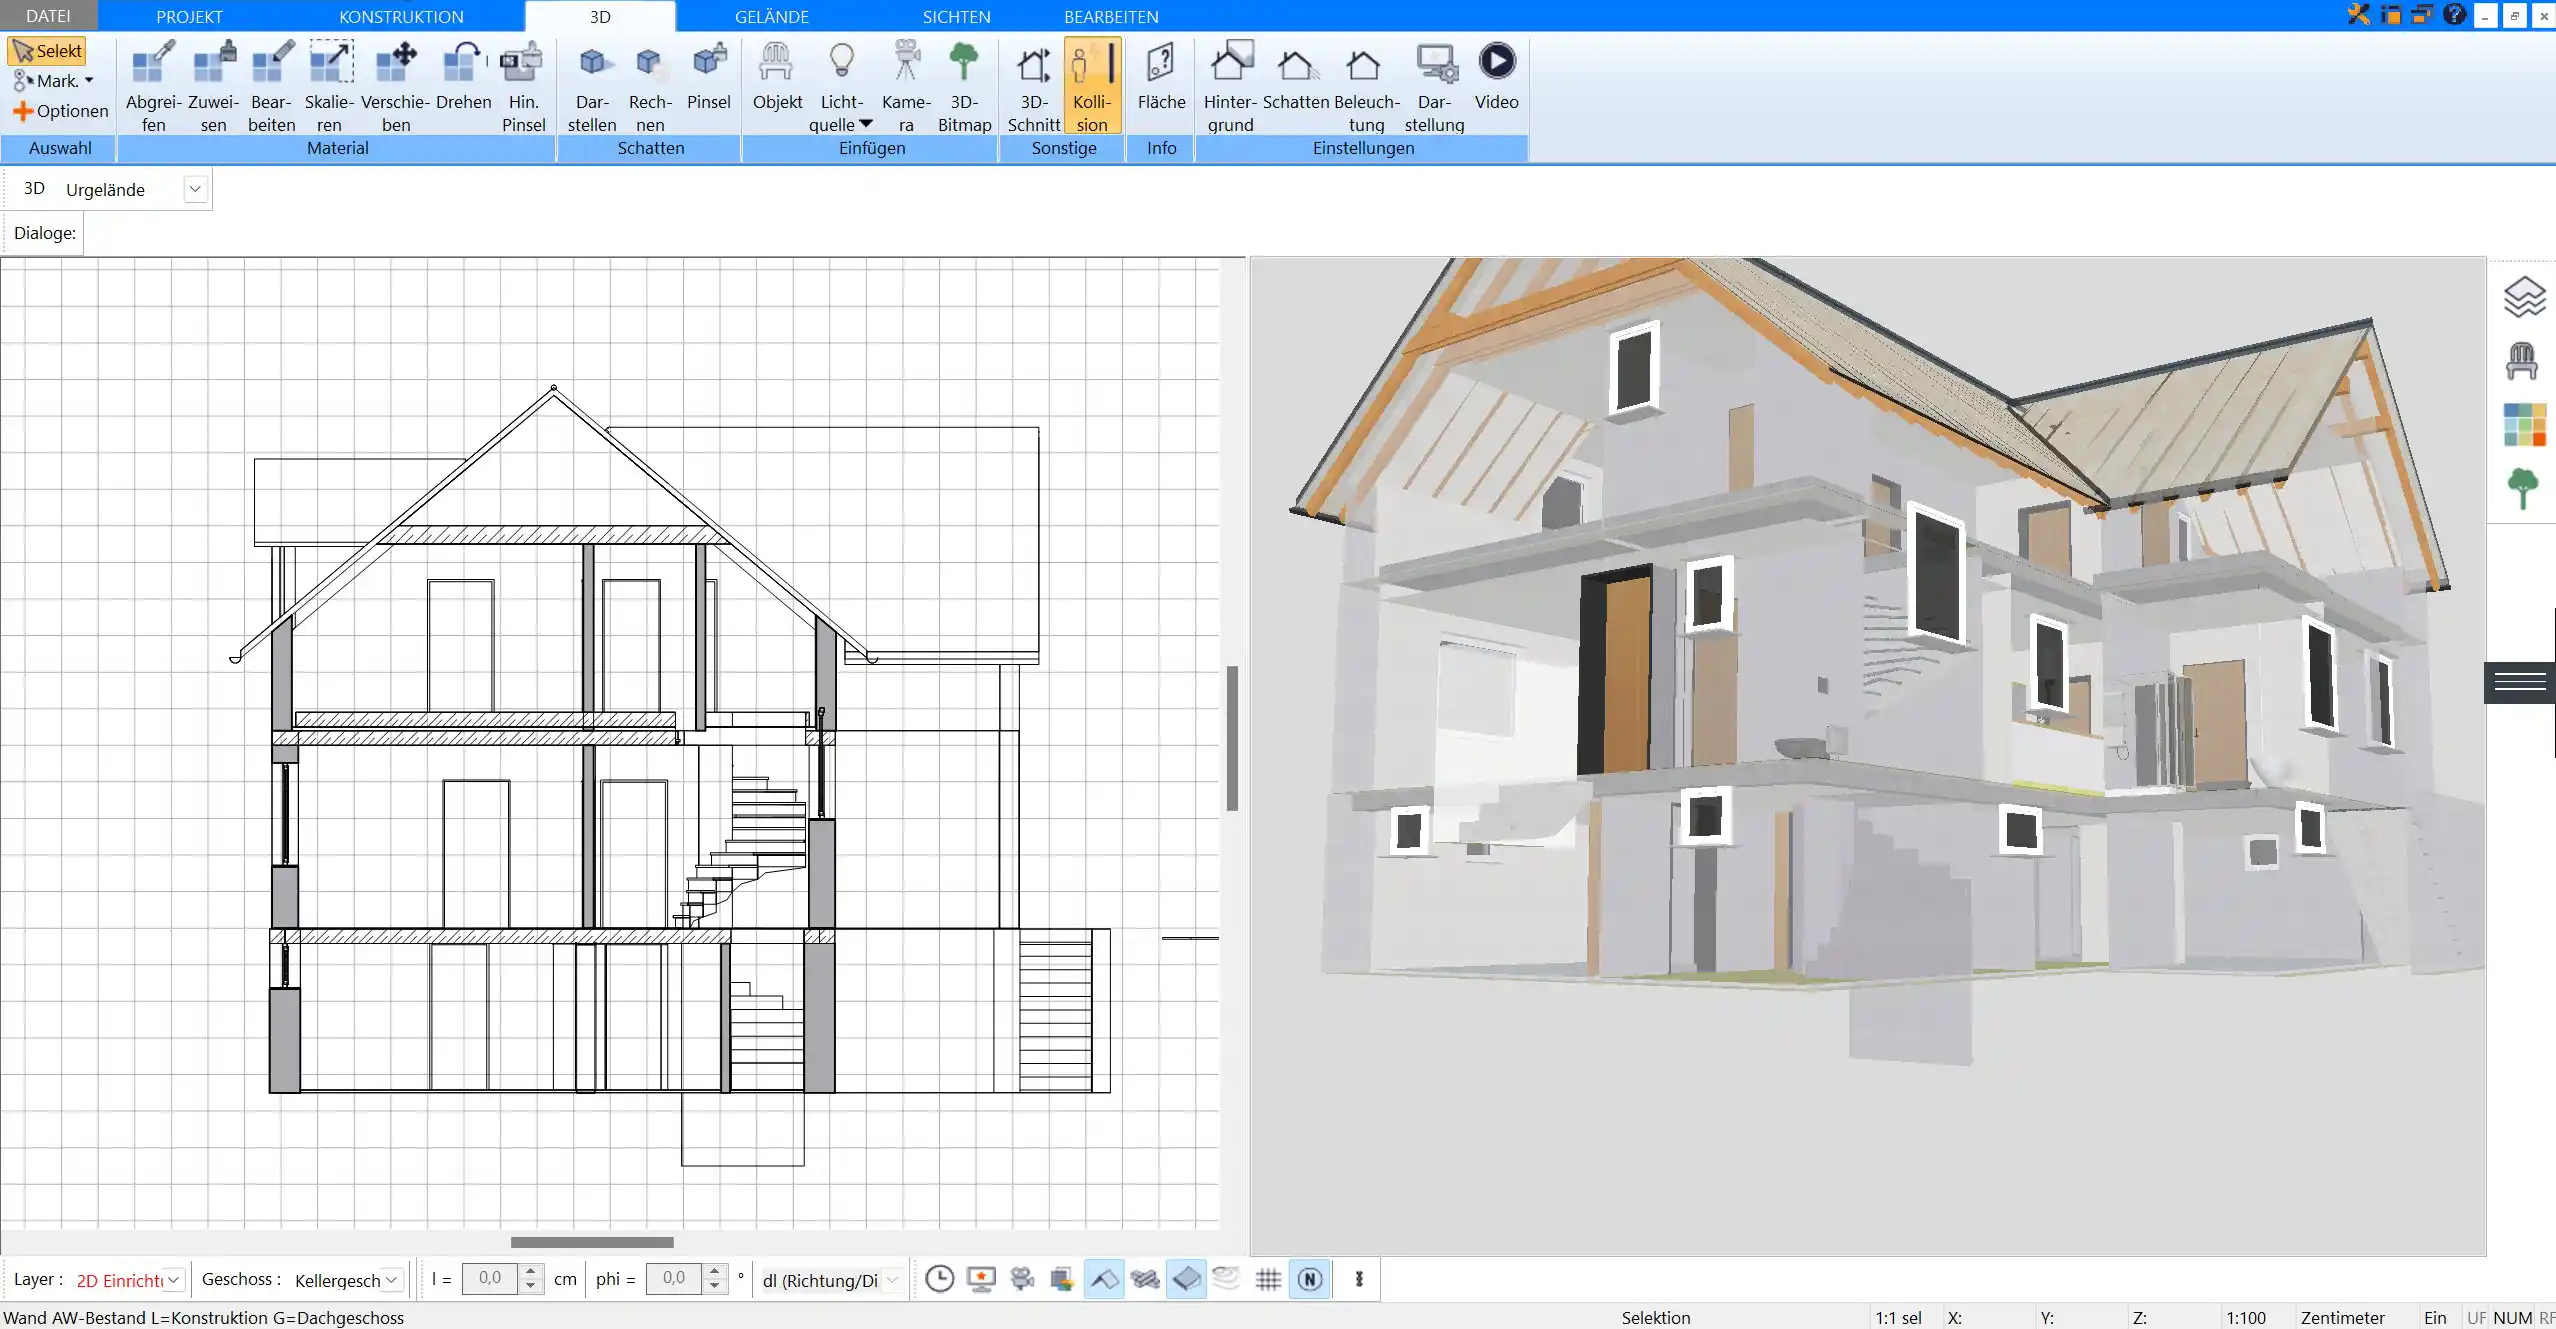This screenshot has height=1329, width=2556.
Task: Insert a 3D-Bitmap tree
Action: click(964, 86)
